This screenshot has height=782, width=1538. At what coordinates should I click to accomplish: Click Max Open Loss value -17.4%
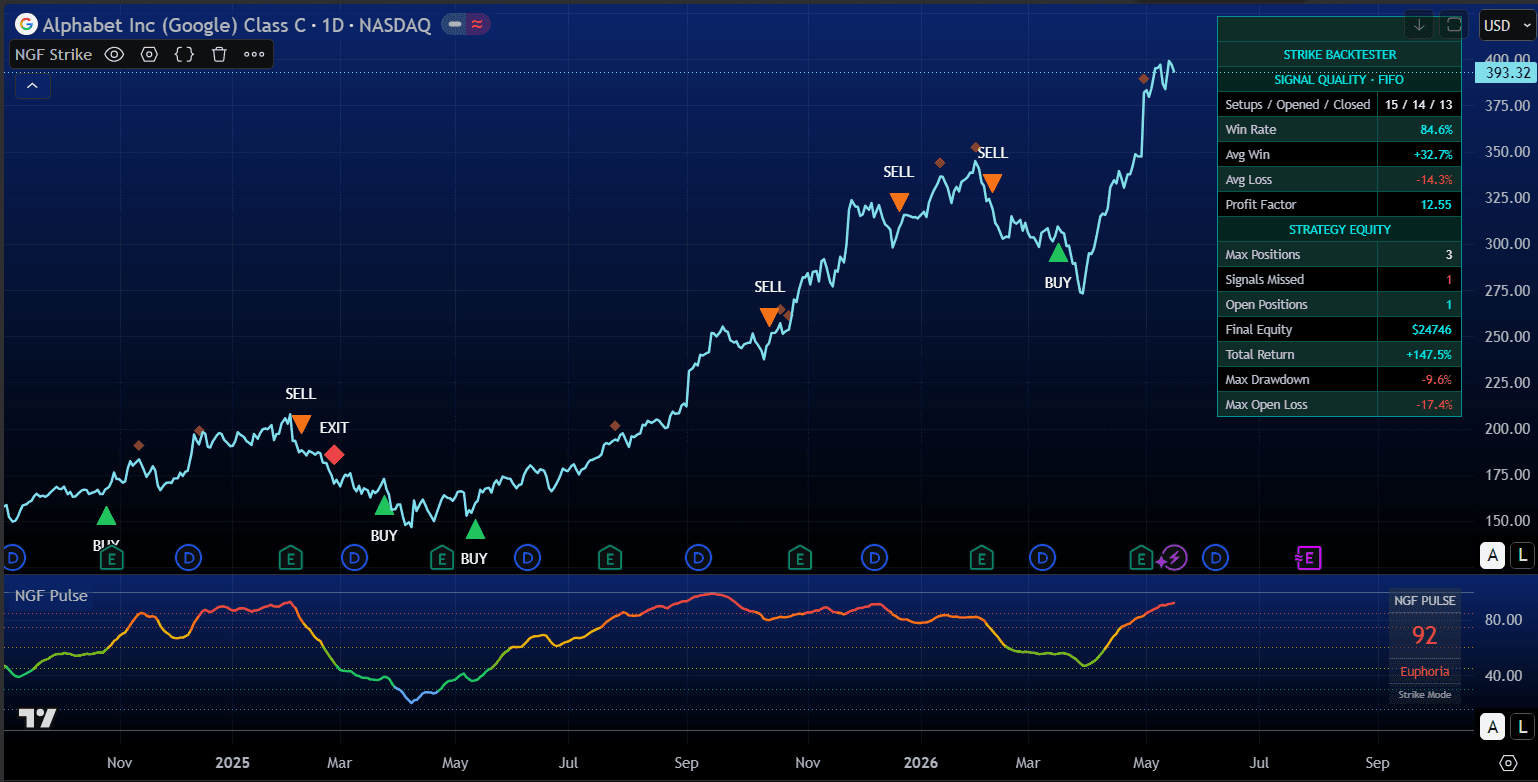click(1435, 405)
